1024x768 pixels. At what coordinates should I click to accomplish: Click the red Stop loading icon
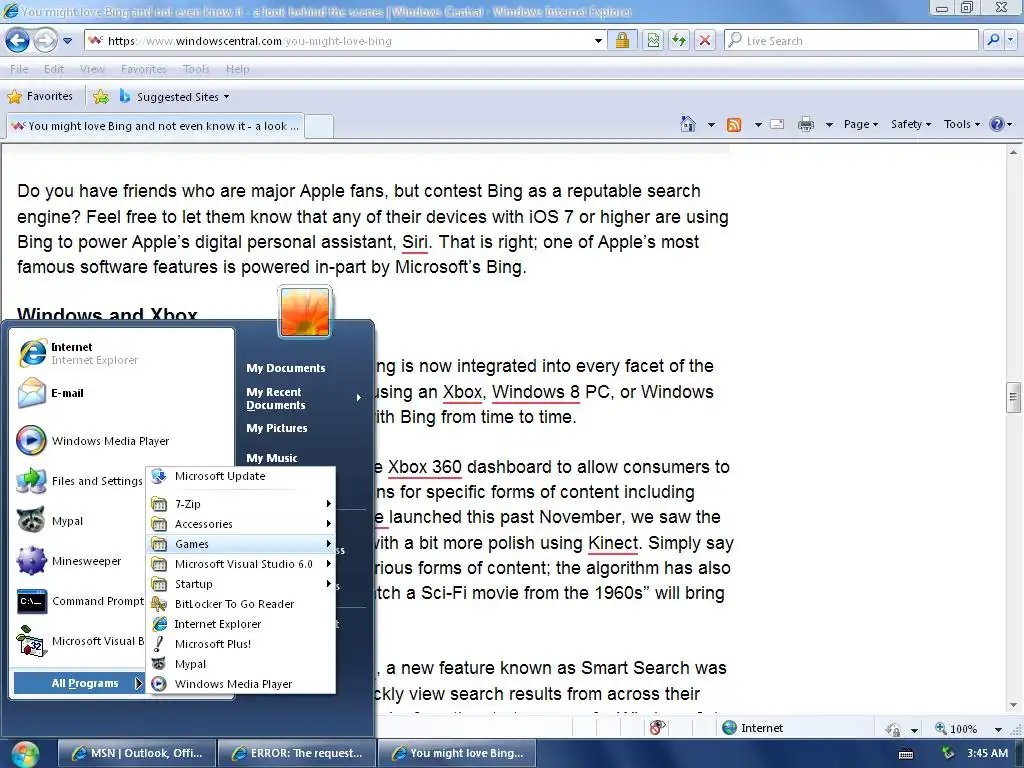coord(705,40)
